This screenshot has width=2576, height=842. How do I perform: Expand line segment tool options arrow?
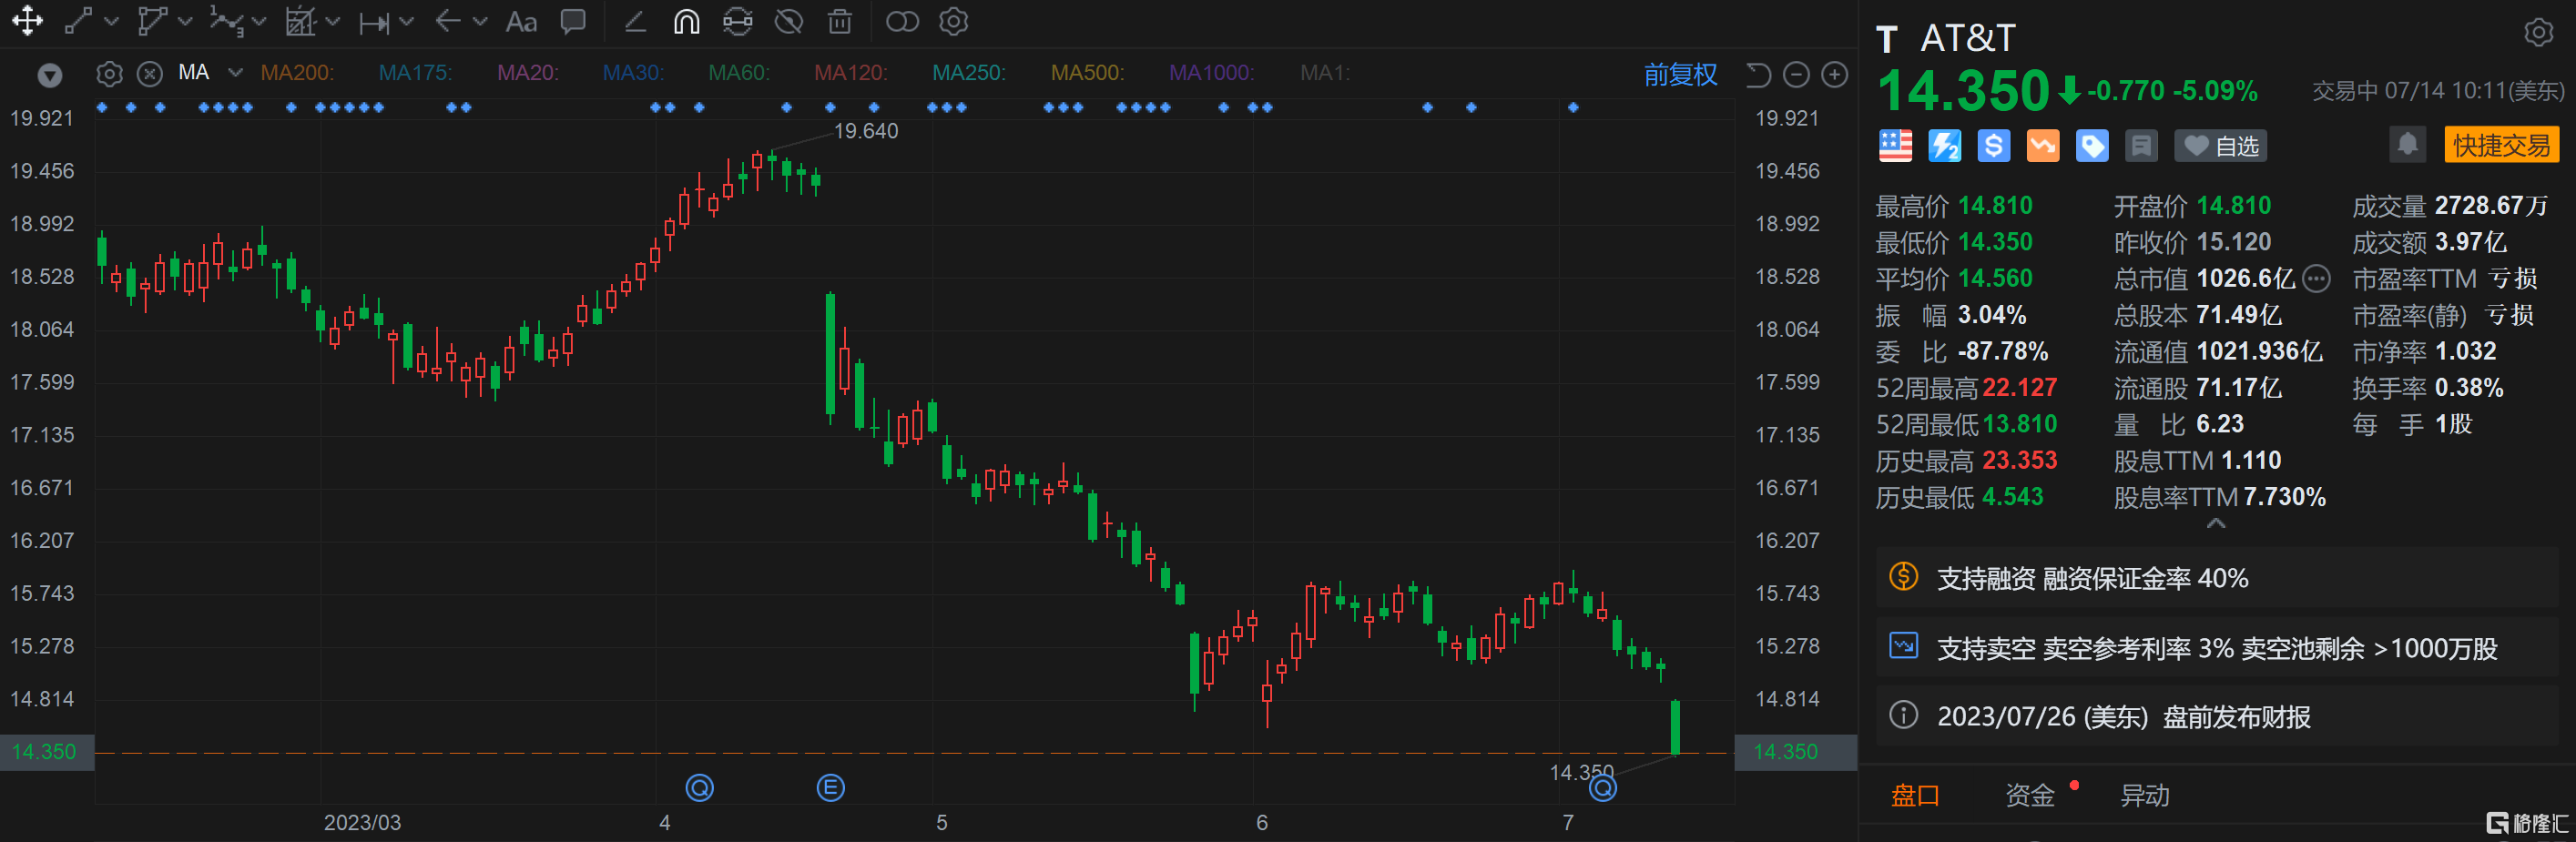coord(111,21)
